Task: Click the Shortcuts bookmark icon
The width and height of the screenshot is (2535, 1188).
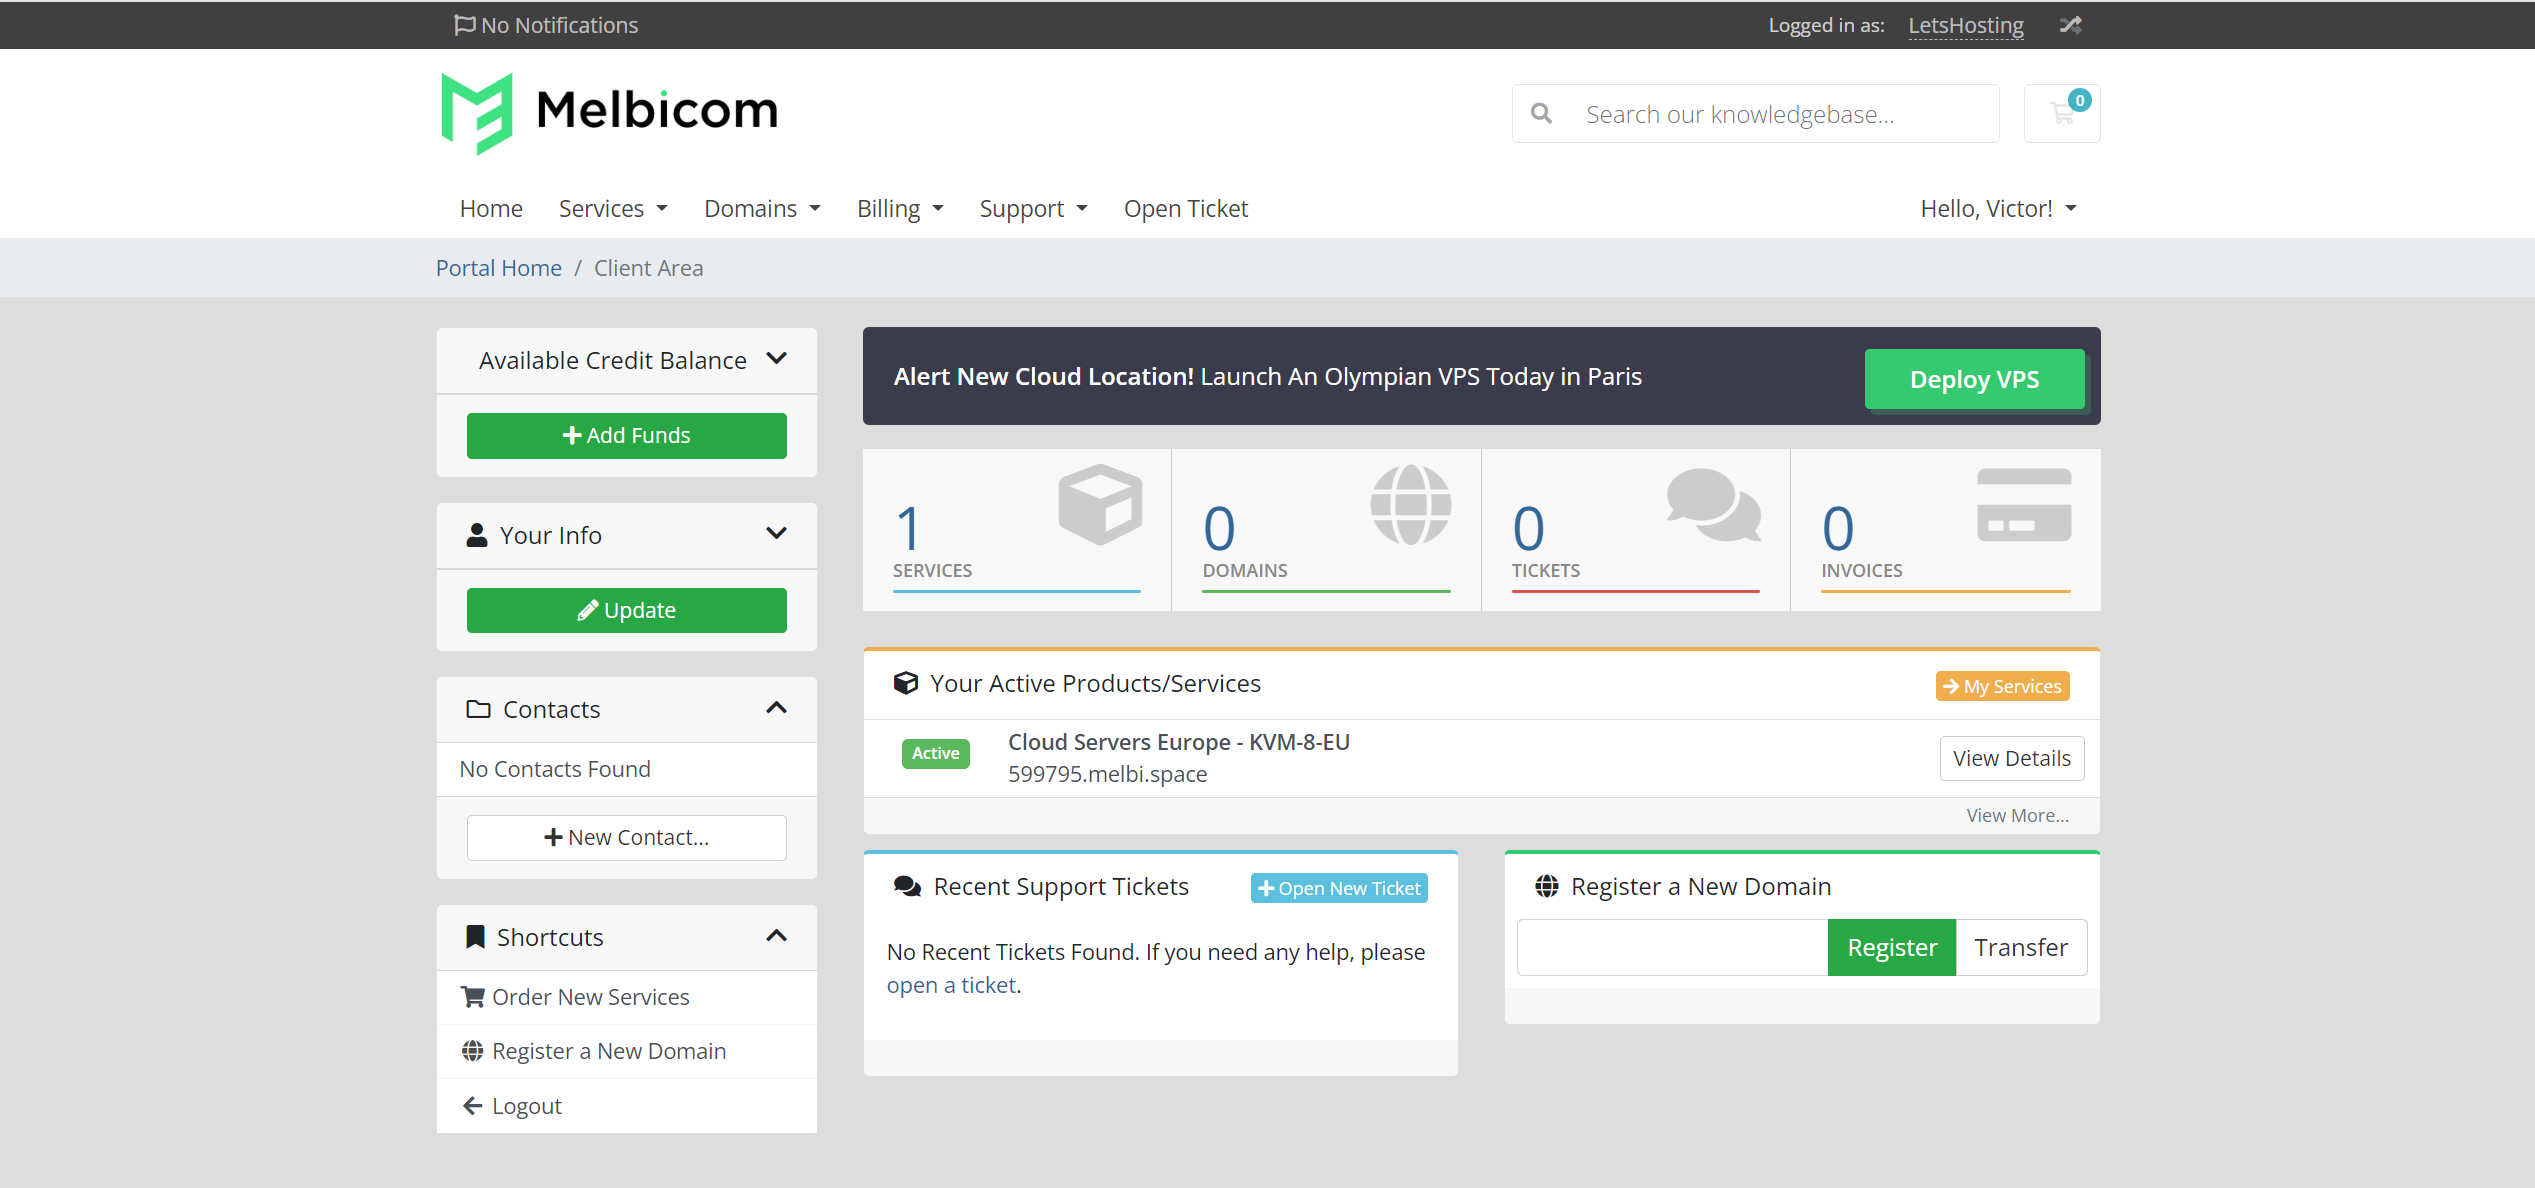Action: (475, 937)
